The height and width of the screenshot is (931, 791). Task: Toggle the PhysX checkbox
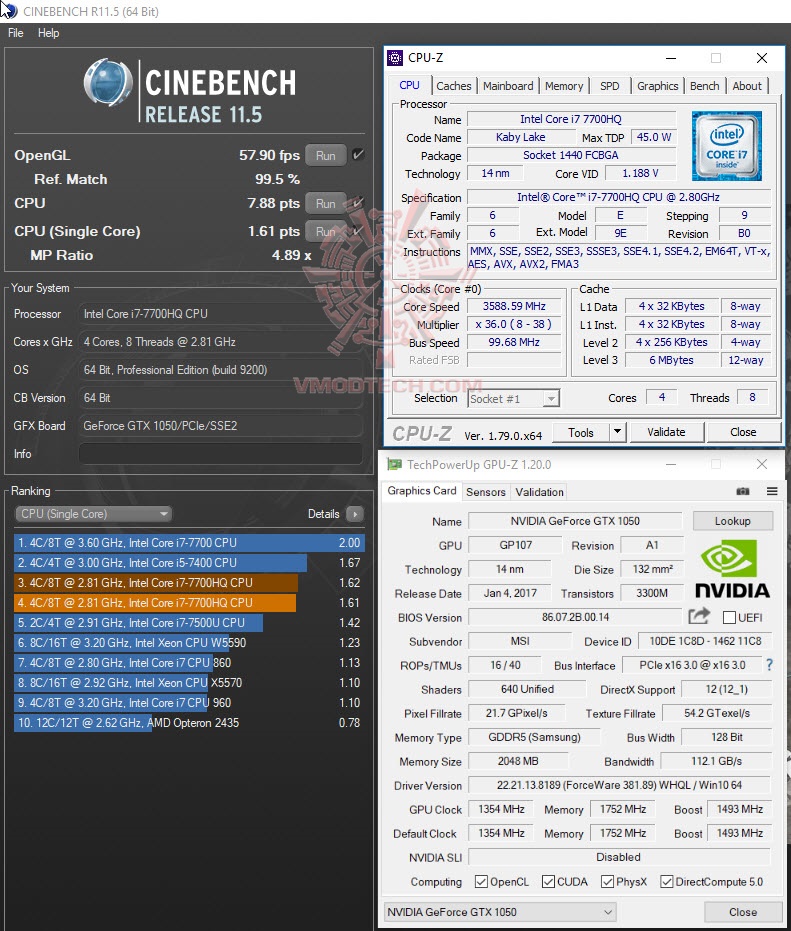(607, 881)
